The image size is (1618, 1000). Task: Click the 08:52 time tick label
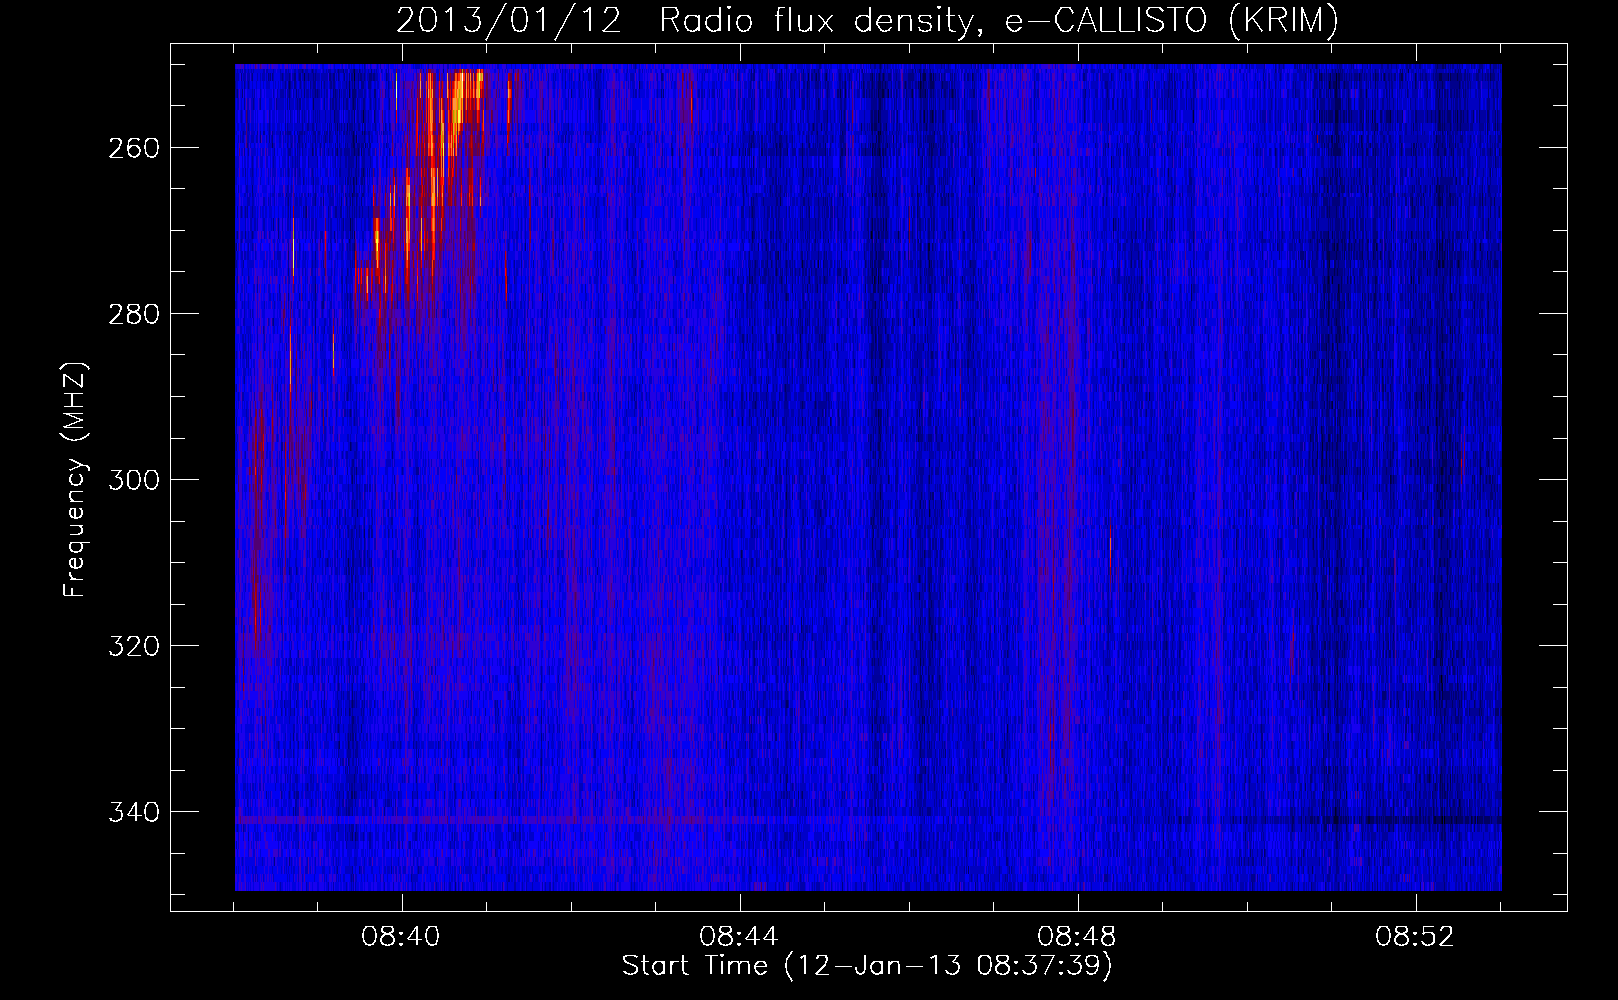click(x=1416, y=937)
